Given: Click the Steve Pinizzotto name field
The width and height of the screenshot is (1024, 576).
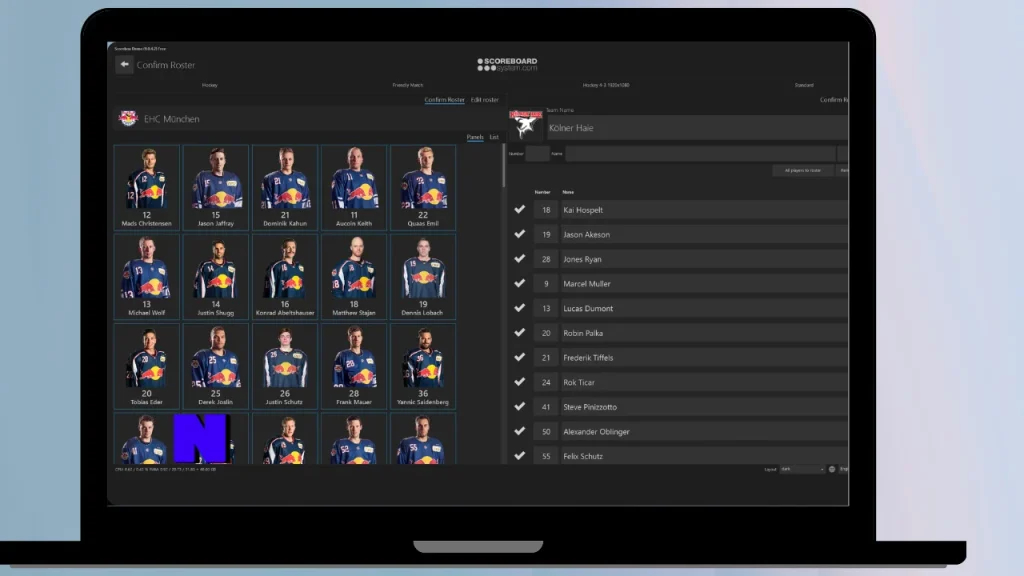Looking at the screenshot, I should [705, 407].
